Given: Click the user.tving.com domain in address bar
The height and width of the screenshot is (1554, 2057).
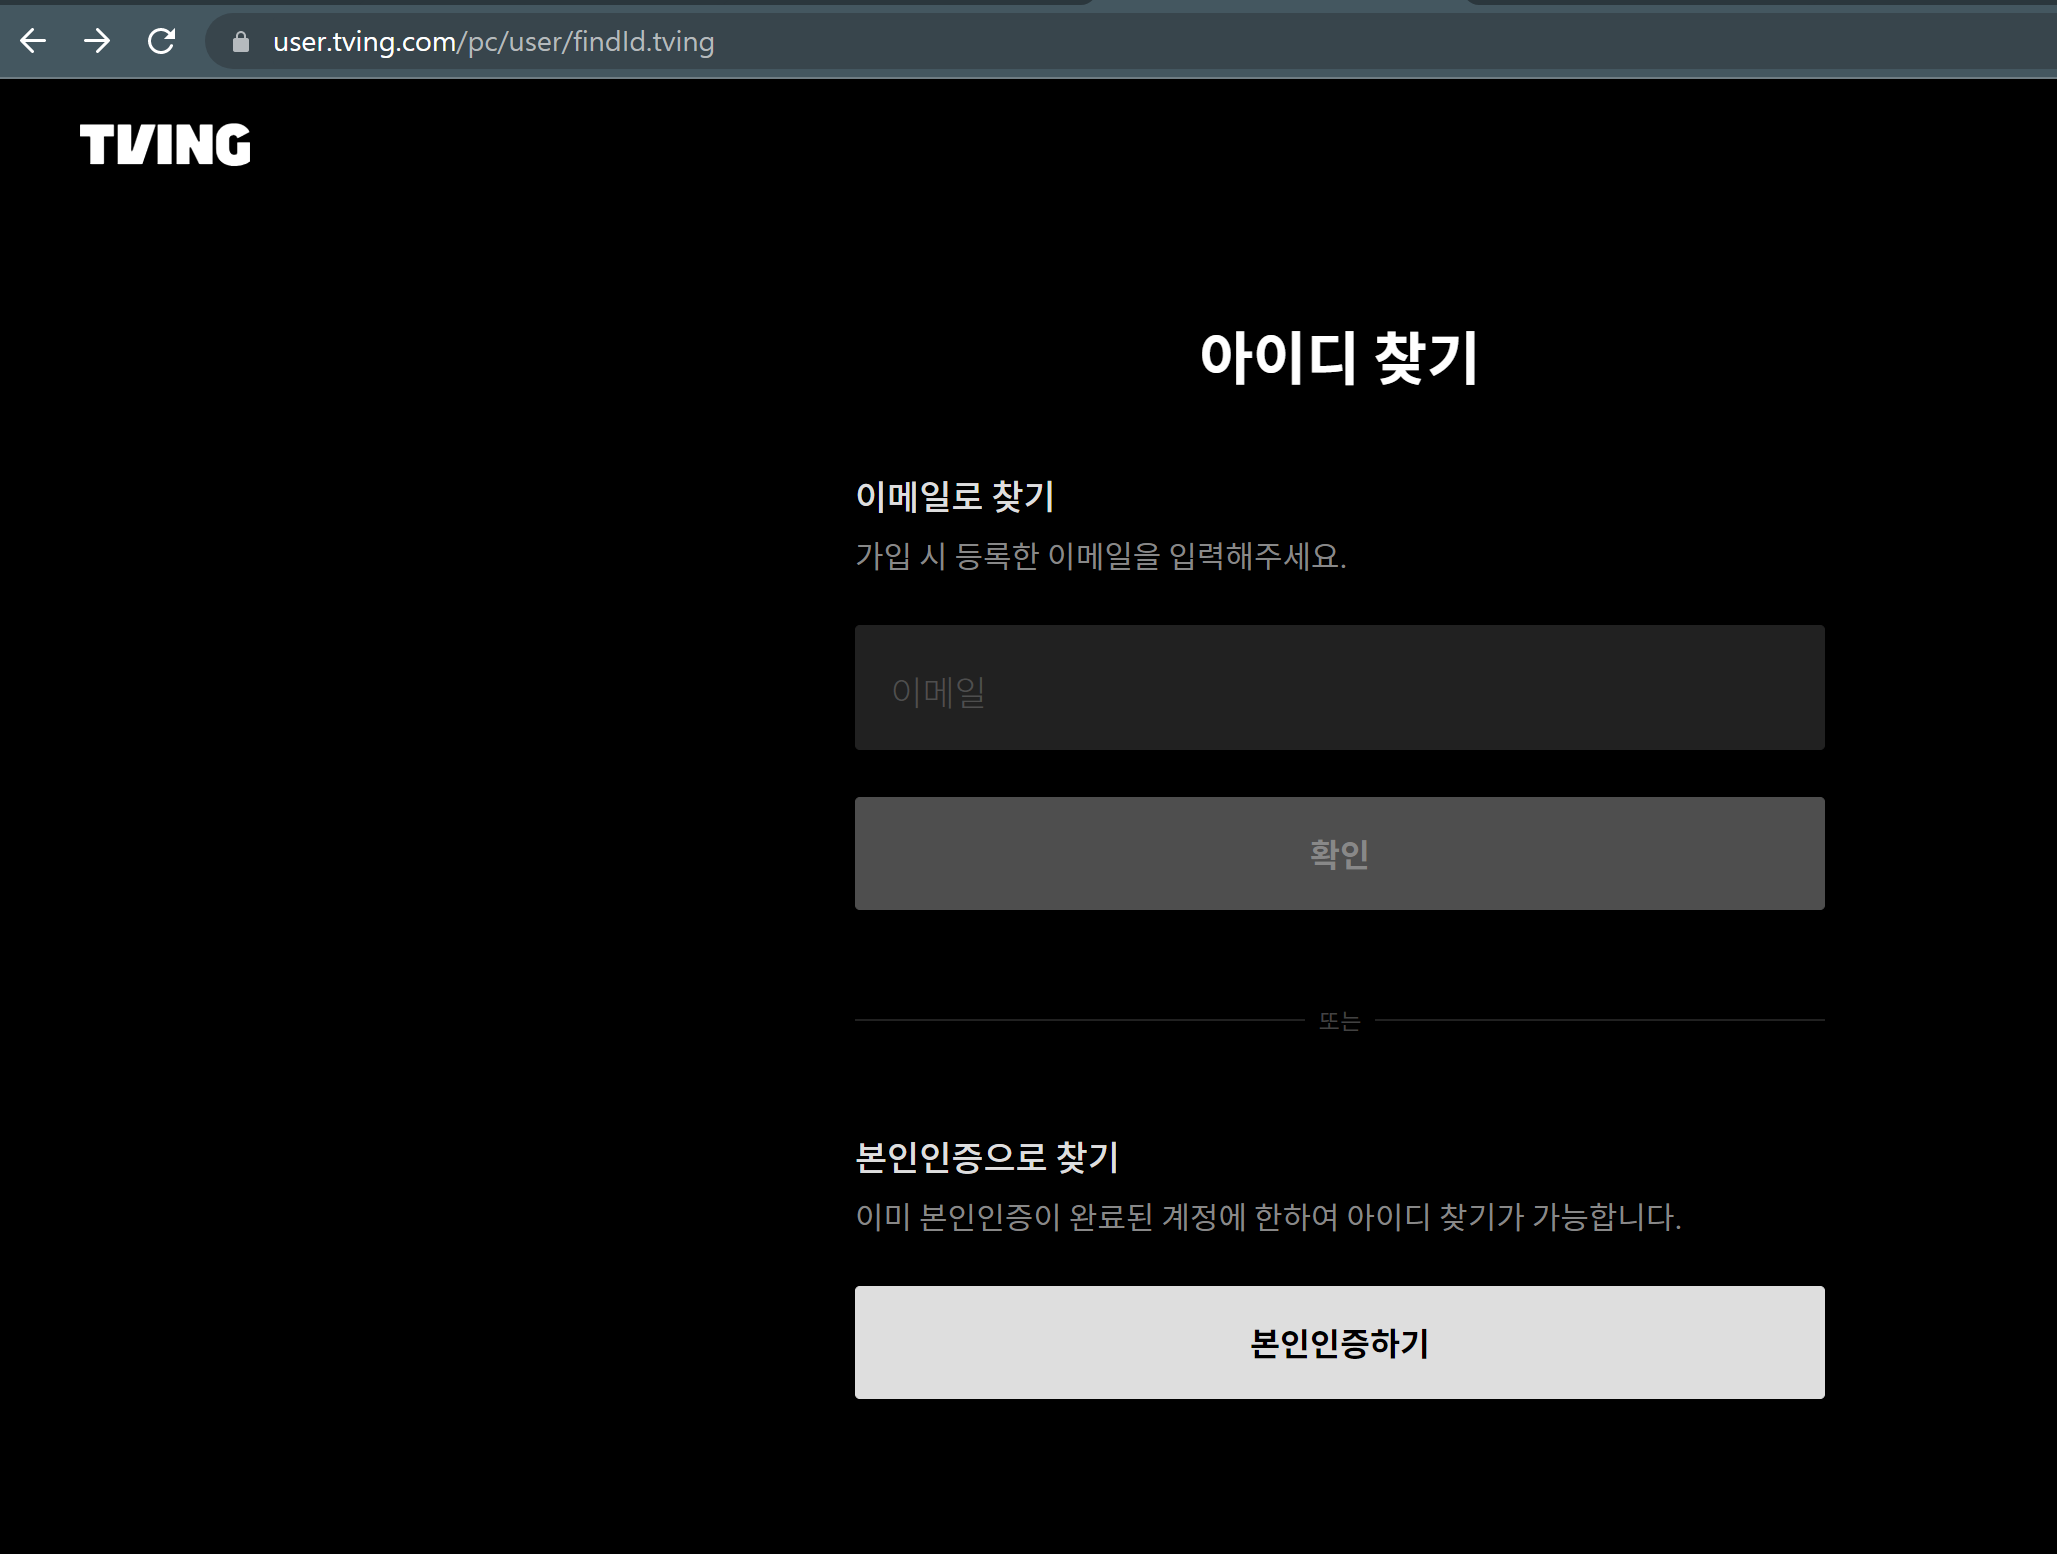Looking at the screenshot, I should [364, 42].
